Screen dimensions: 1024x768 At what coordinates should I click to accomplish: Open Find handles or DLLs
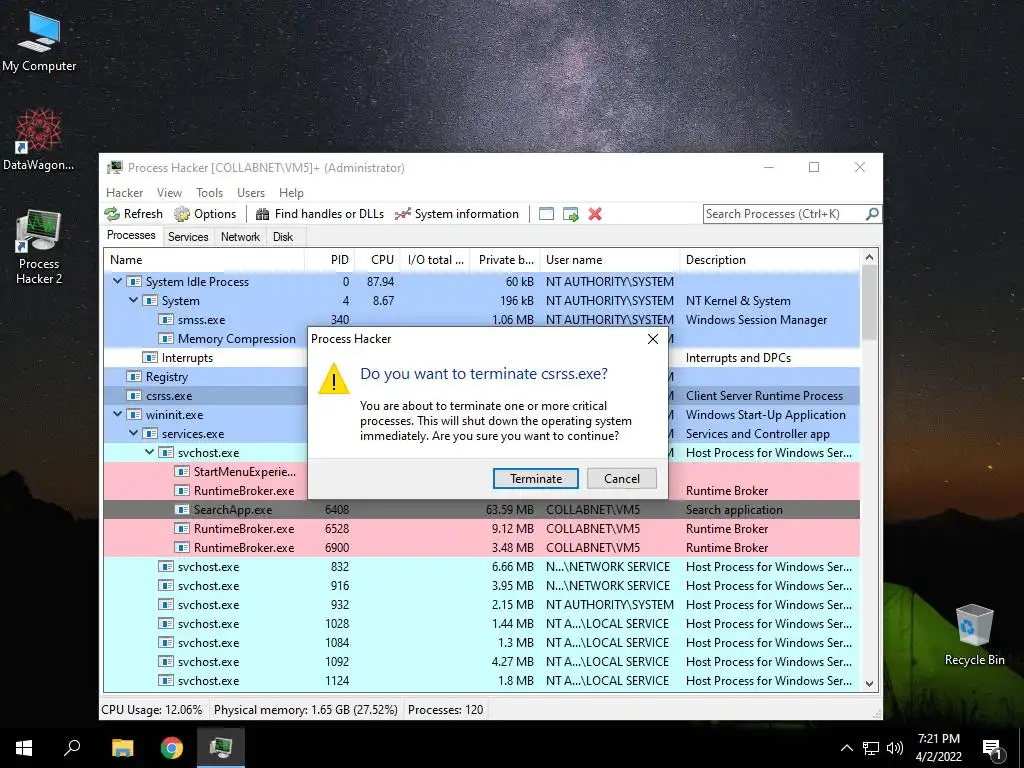319,214
